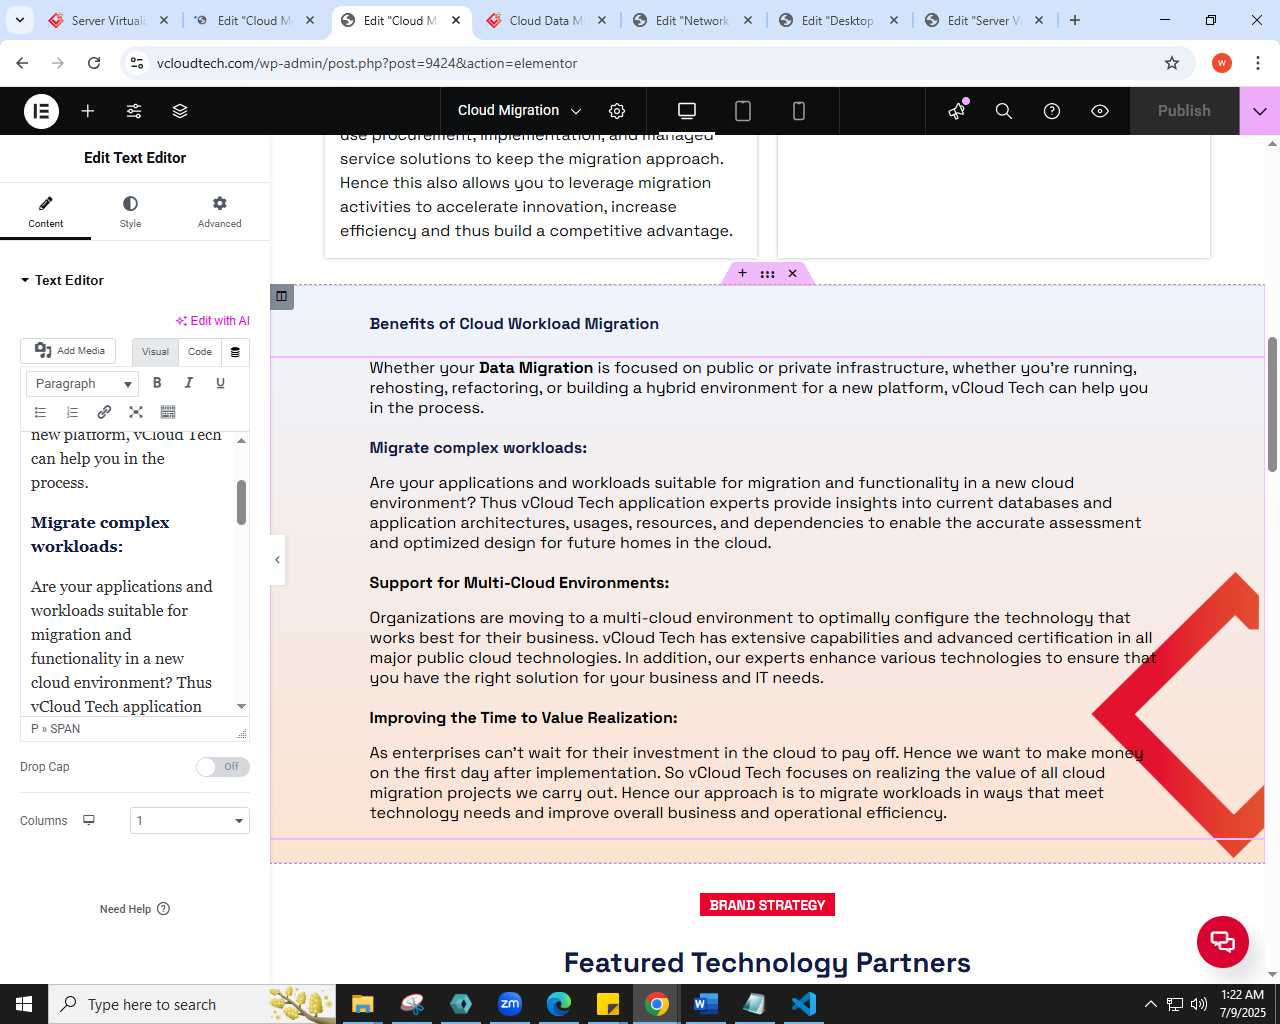Open the Structure layers icon

tap(180, 111)
